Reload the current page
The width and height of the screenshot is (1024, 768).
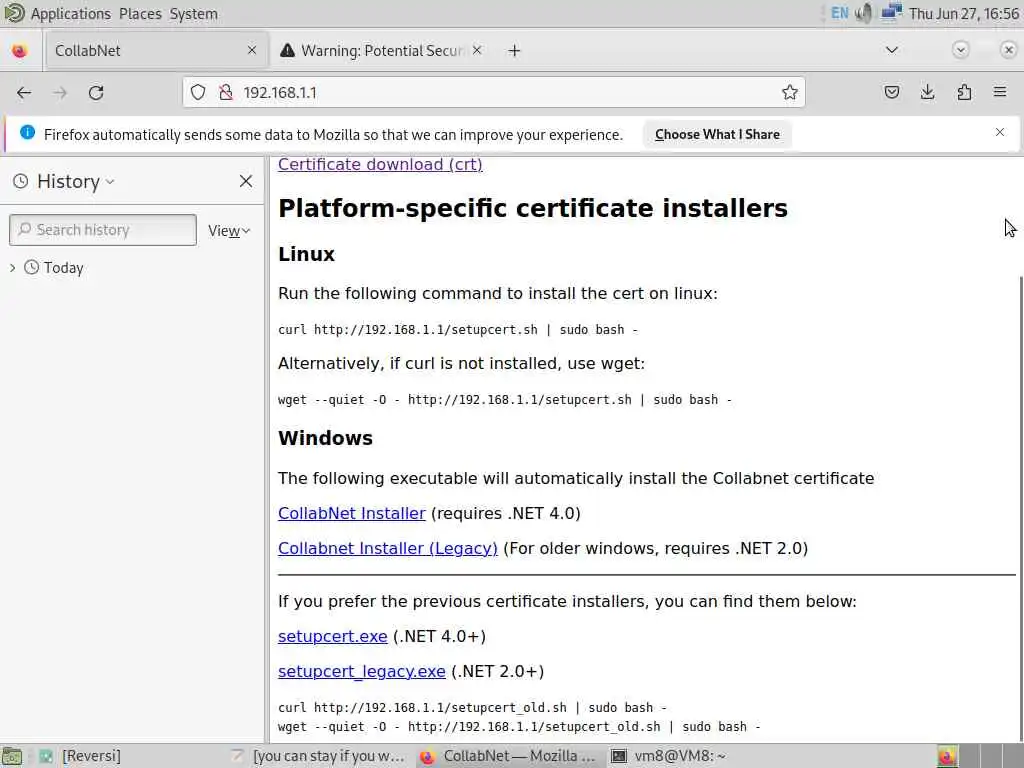point(96,93)
